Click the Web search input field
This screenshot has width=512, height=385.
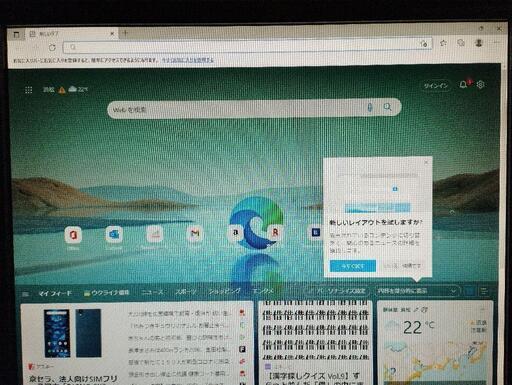point(237,109)
